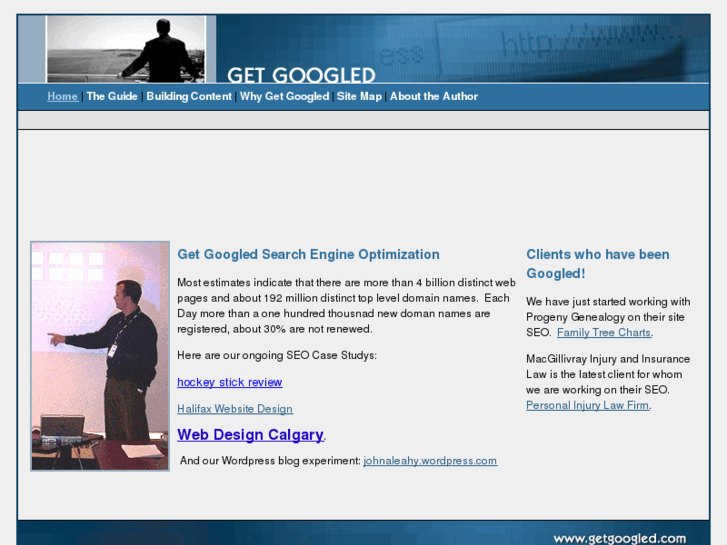Click the header photo of man in suit
Screen dimensions: 727x545
[x=126, y=49]
